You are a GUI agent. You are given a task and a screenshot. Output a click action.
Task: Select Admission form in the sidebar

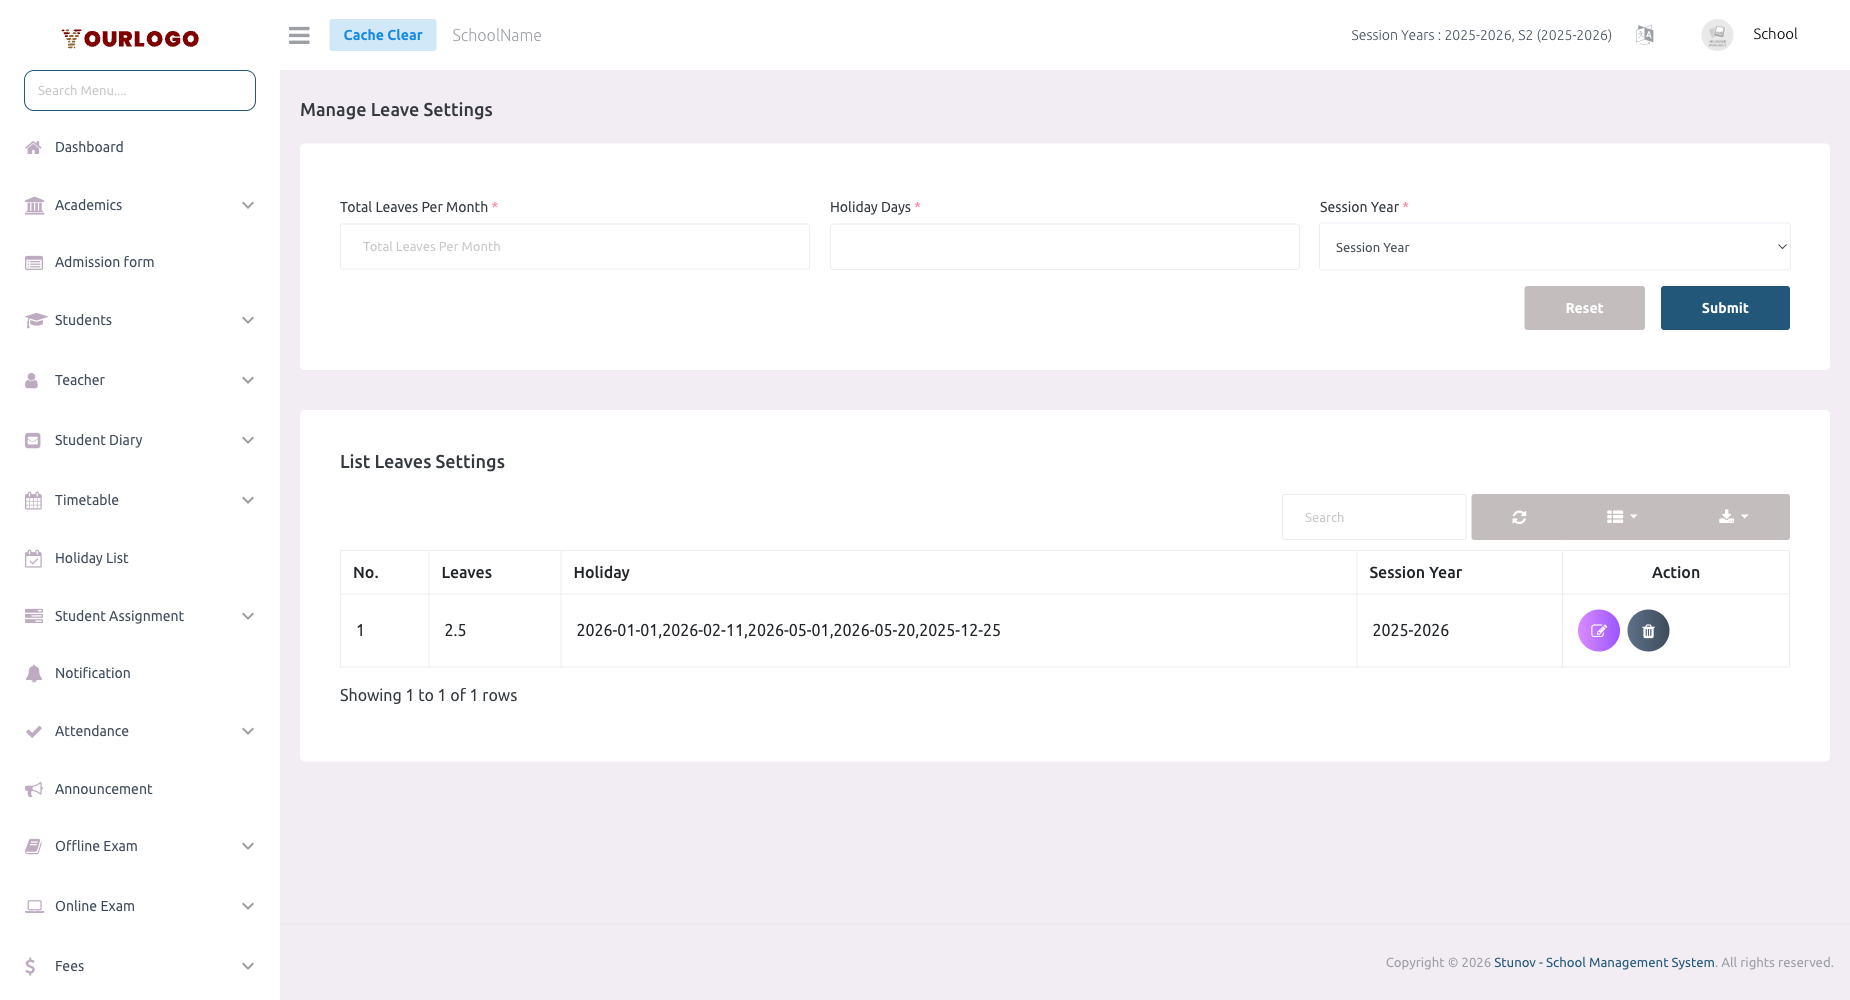(104, 261)
